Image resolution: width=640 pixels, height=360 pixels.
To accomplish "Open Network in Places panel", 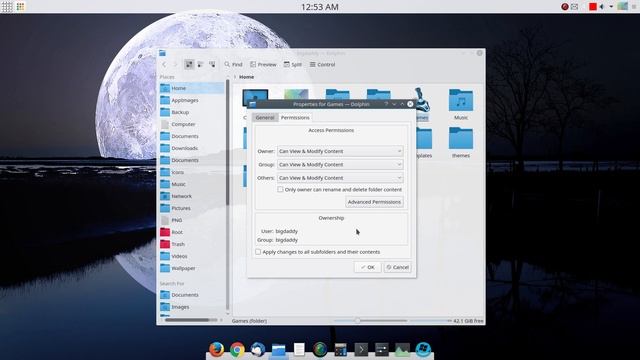I will [x=192, y=196].
